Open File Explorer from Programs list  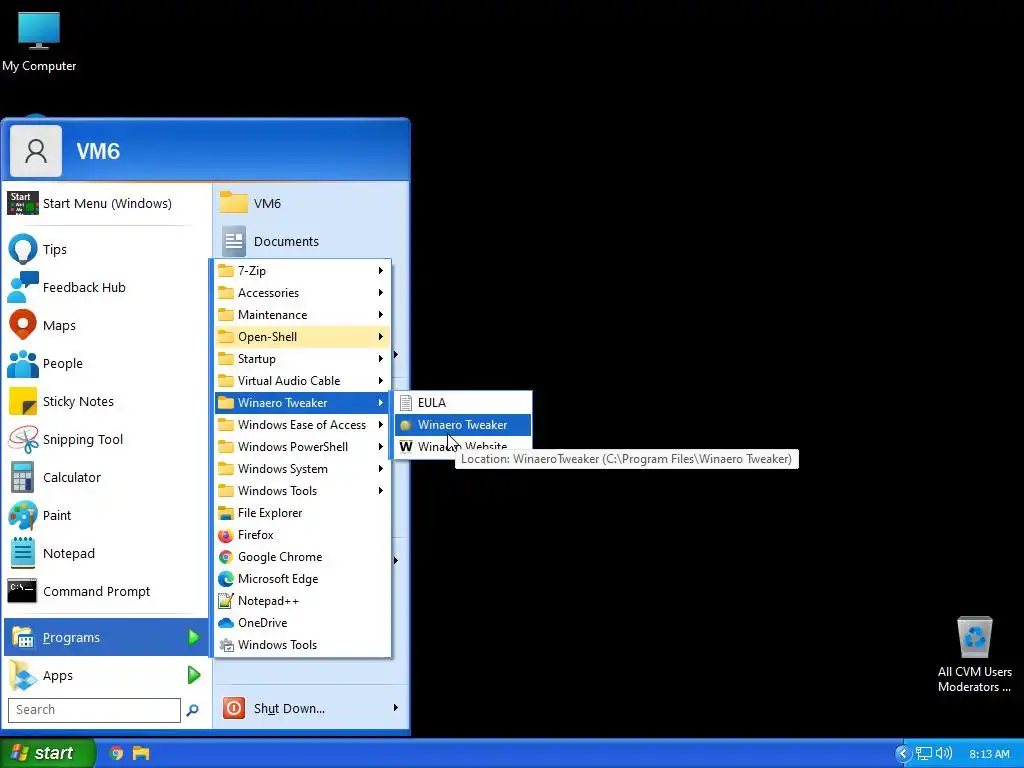tap(302, 513)
